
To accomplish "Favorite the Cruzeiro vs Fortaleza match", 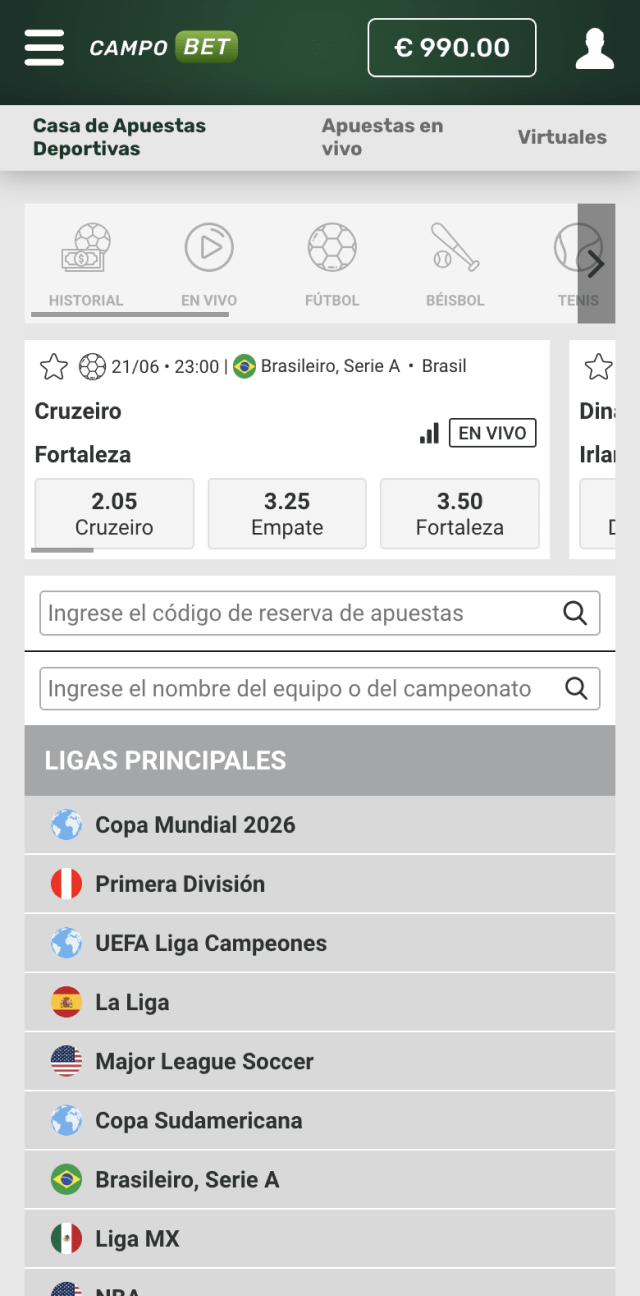I will pos(54,367).
